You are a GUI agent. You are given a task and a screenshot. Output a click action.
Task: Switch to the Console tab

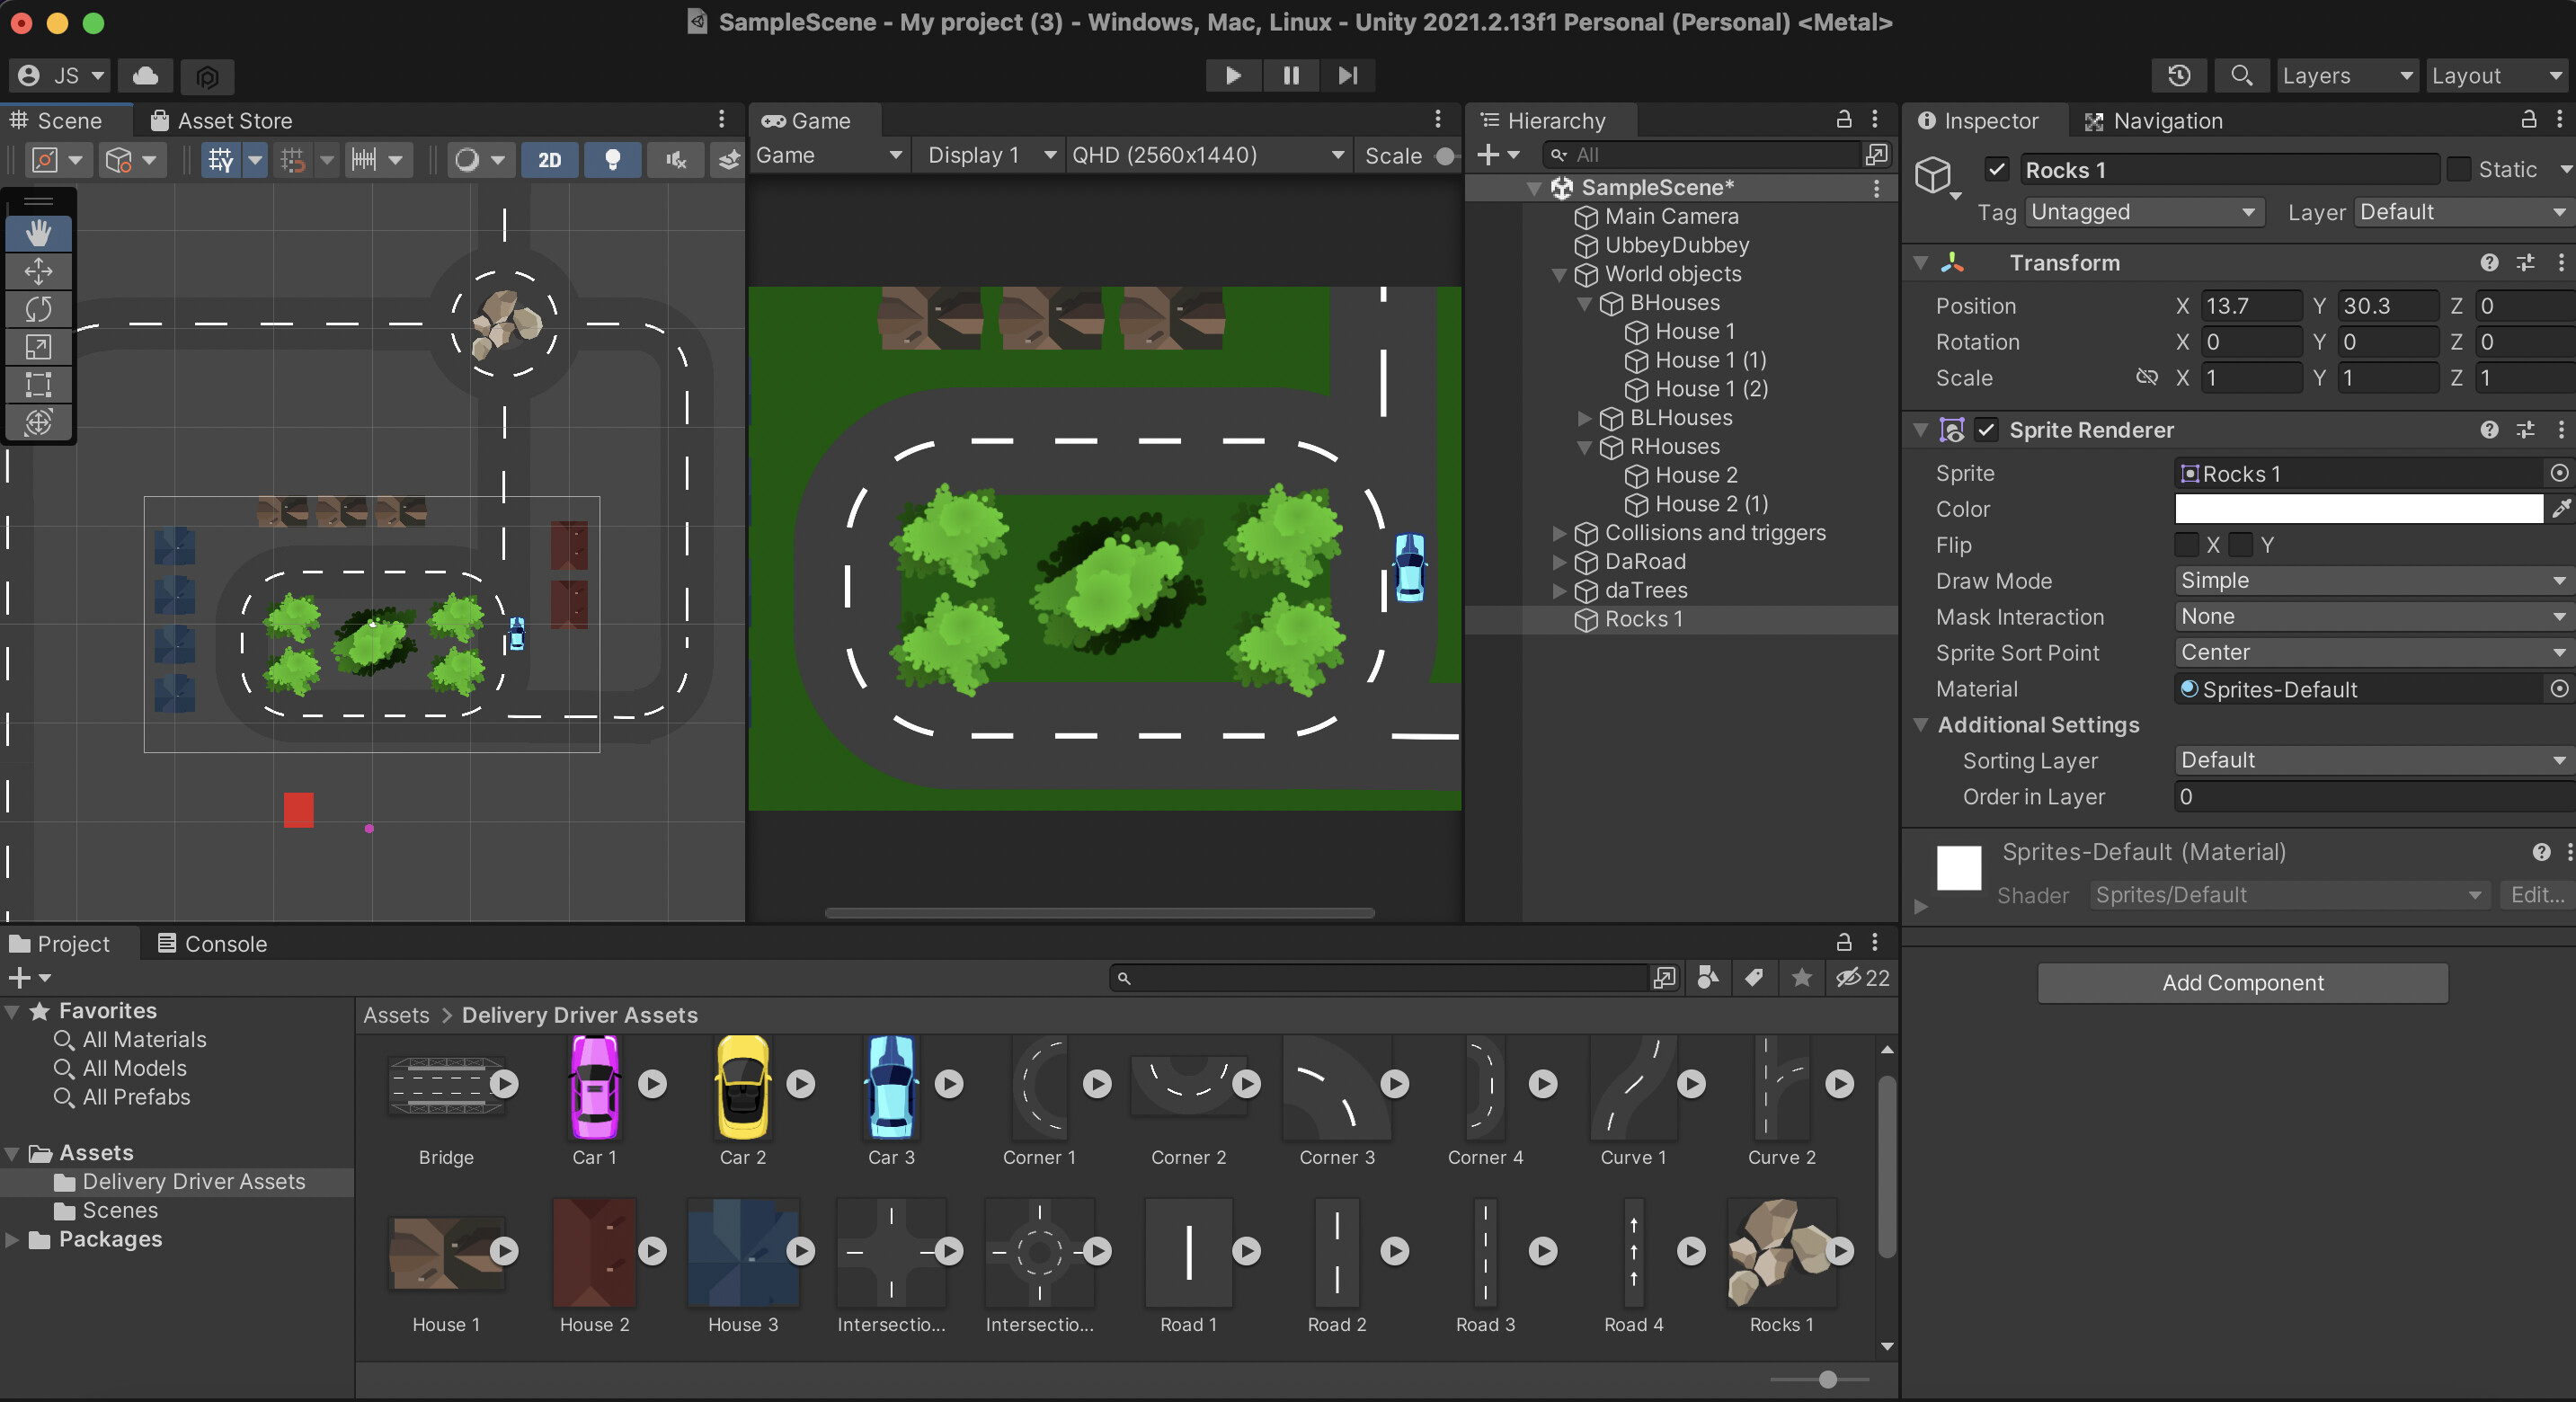pos(213,944)
